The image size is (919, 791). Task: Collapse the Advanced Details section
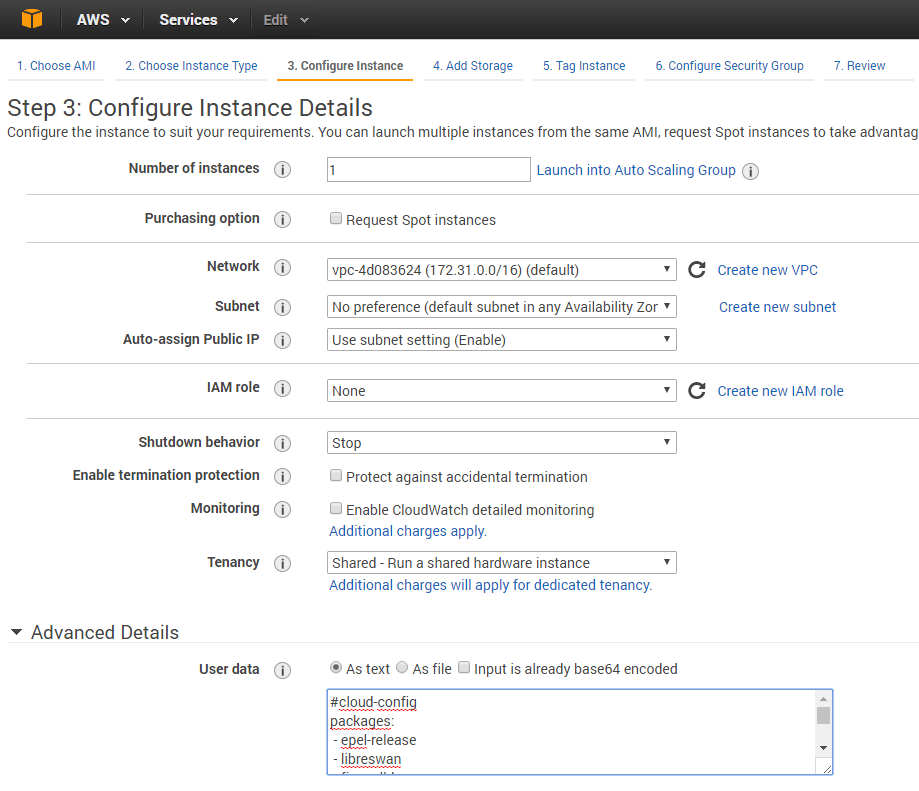point(16,632)
